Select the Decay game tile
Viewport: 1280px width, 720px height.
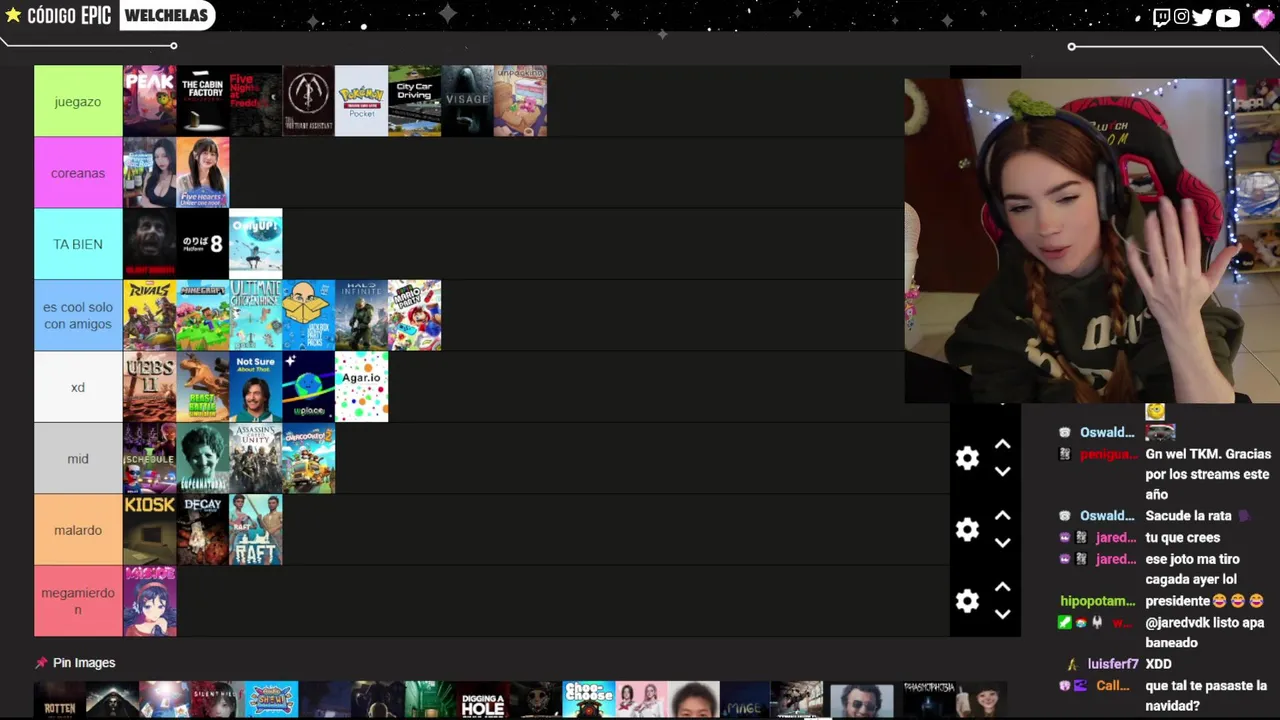(203, 530)
